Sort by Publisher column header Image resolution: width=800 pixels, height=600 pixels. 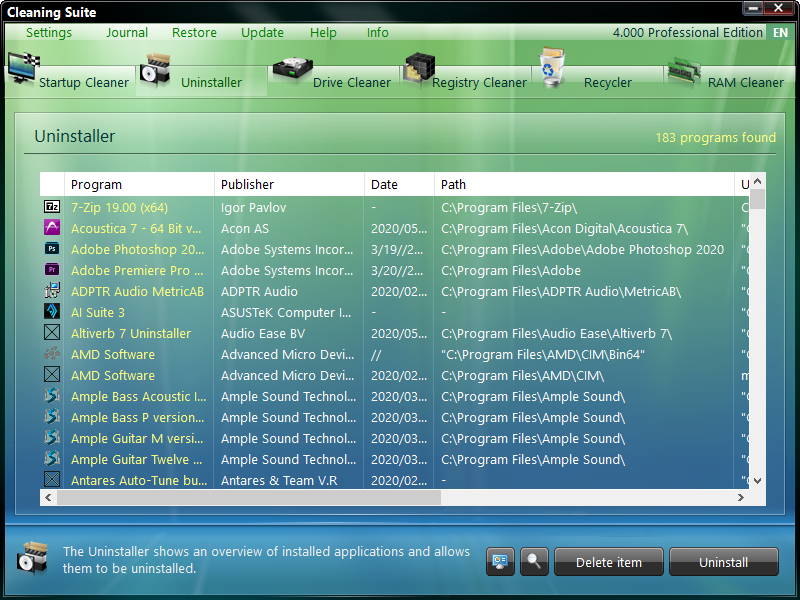(289, 184)
